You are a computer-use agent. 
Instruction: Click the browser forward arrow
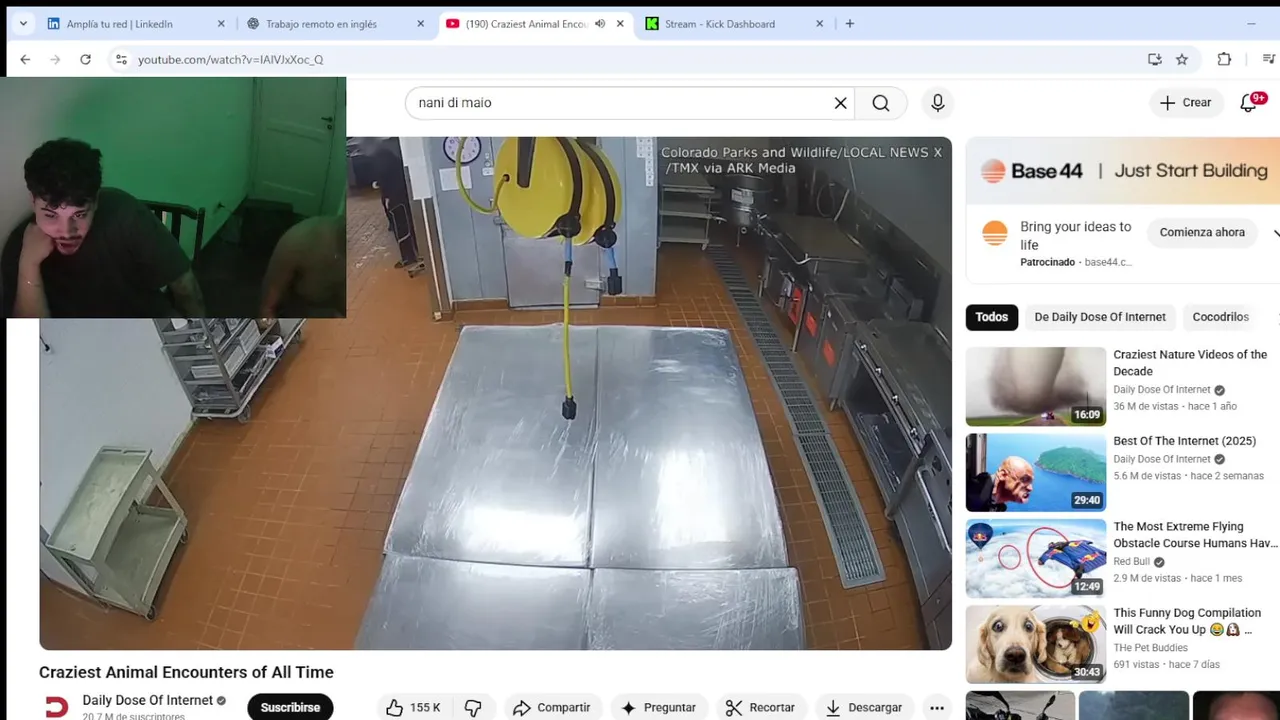pos(55,59)
